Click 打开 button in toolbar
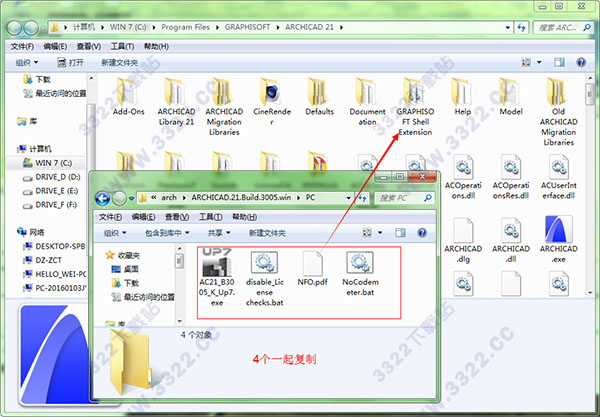 coord(70,62)
